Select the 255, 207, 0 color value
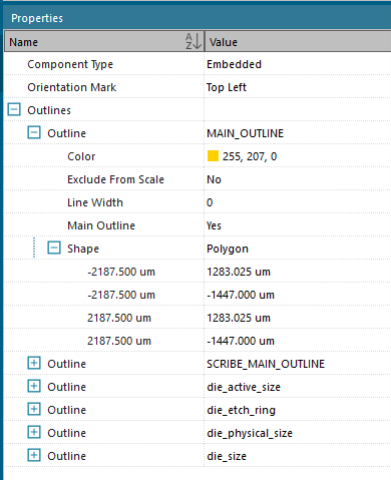The height and width of the screenshot is (480, 391). tap(250, 156)
